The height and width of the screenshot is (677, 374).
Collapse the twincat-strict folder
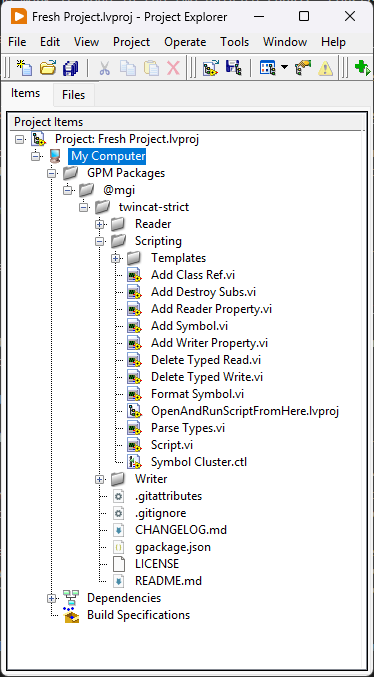coord(84,207)
